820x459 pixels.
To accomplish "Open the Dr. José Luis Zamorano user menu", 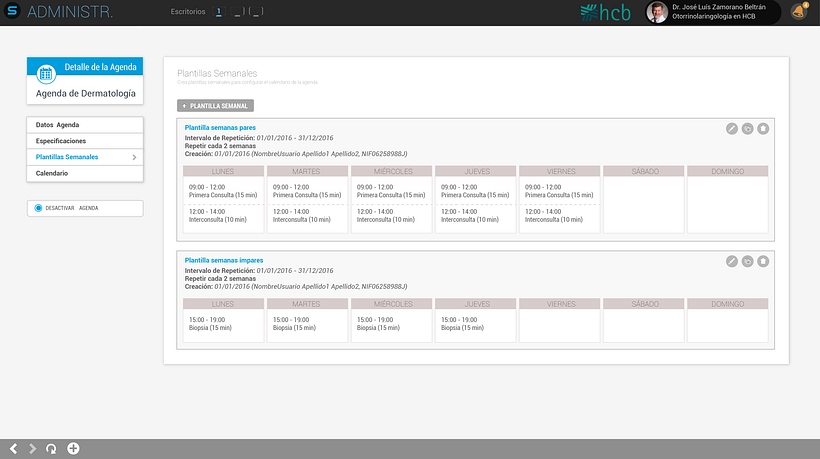I will pyautogui.click(x=713, y=12).
